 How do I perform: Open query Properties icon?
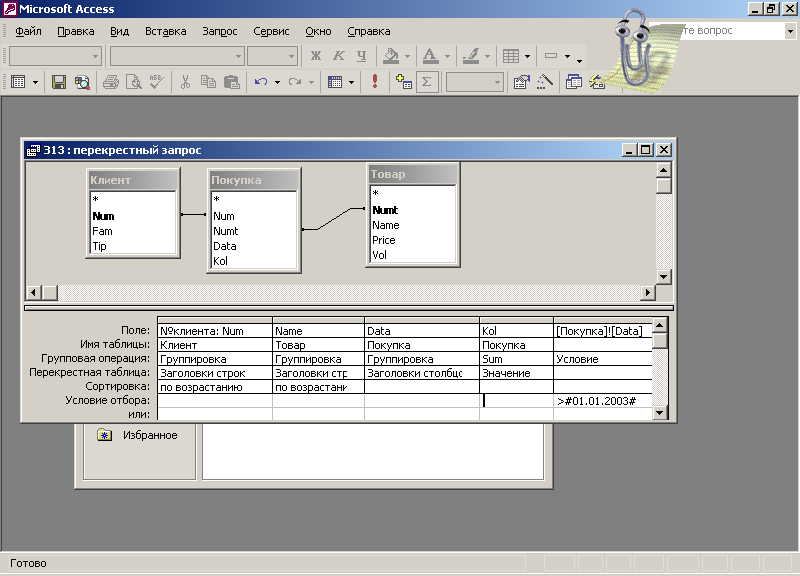(521, 82)
